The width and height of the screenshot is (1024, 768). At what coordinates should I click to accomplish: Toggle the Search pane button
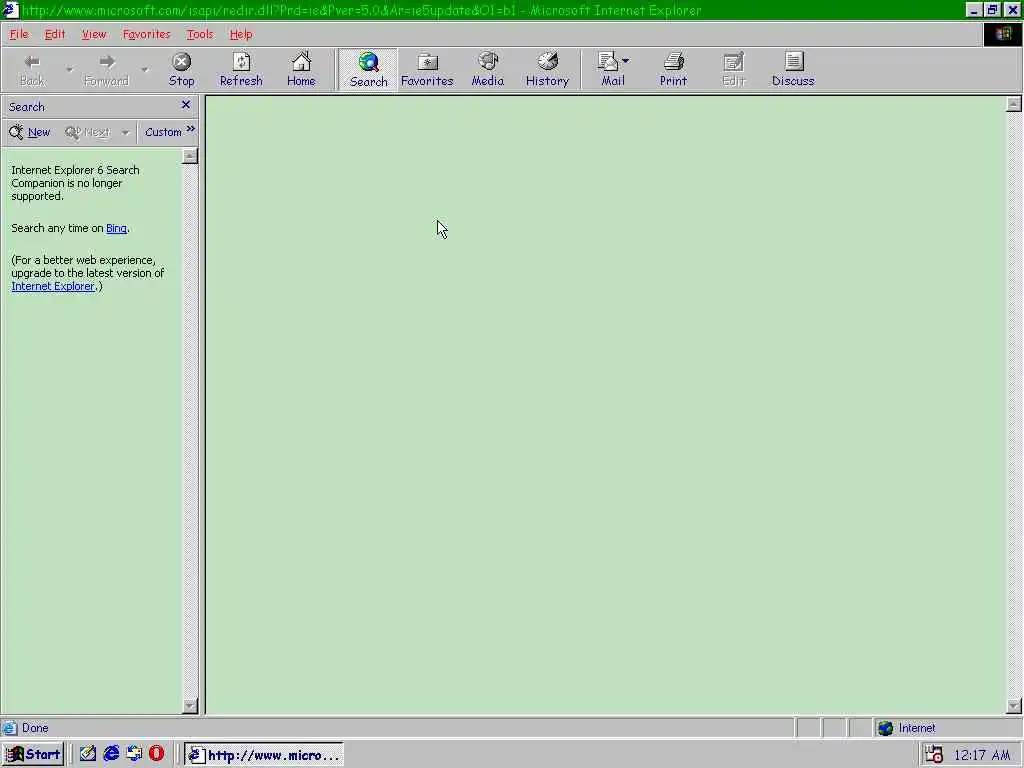(368, 70)
